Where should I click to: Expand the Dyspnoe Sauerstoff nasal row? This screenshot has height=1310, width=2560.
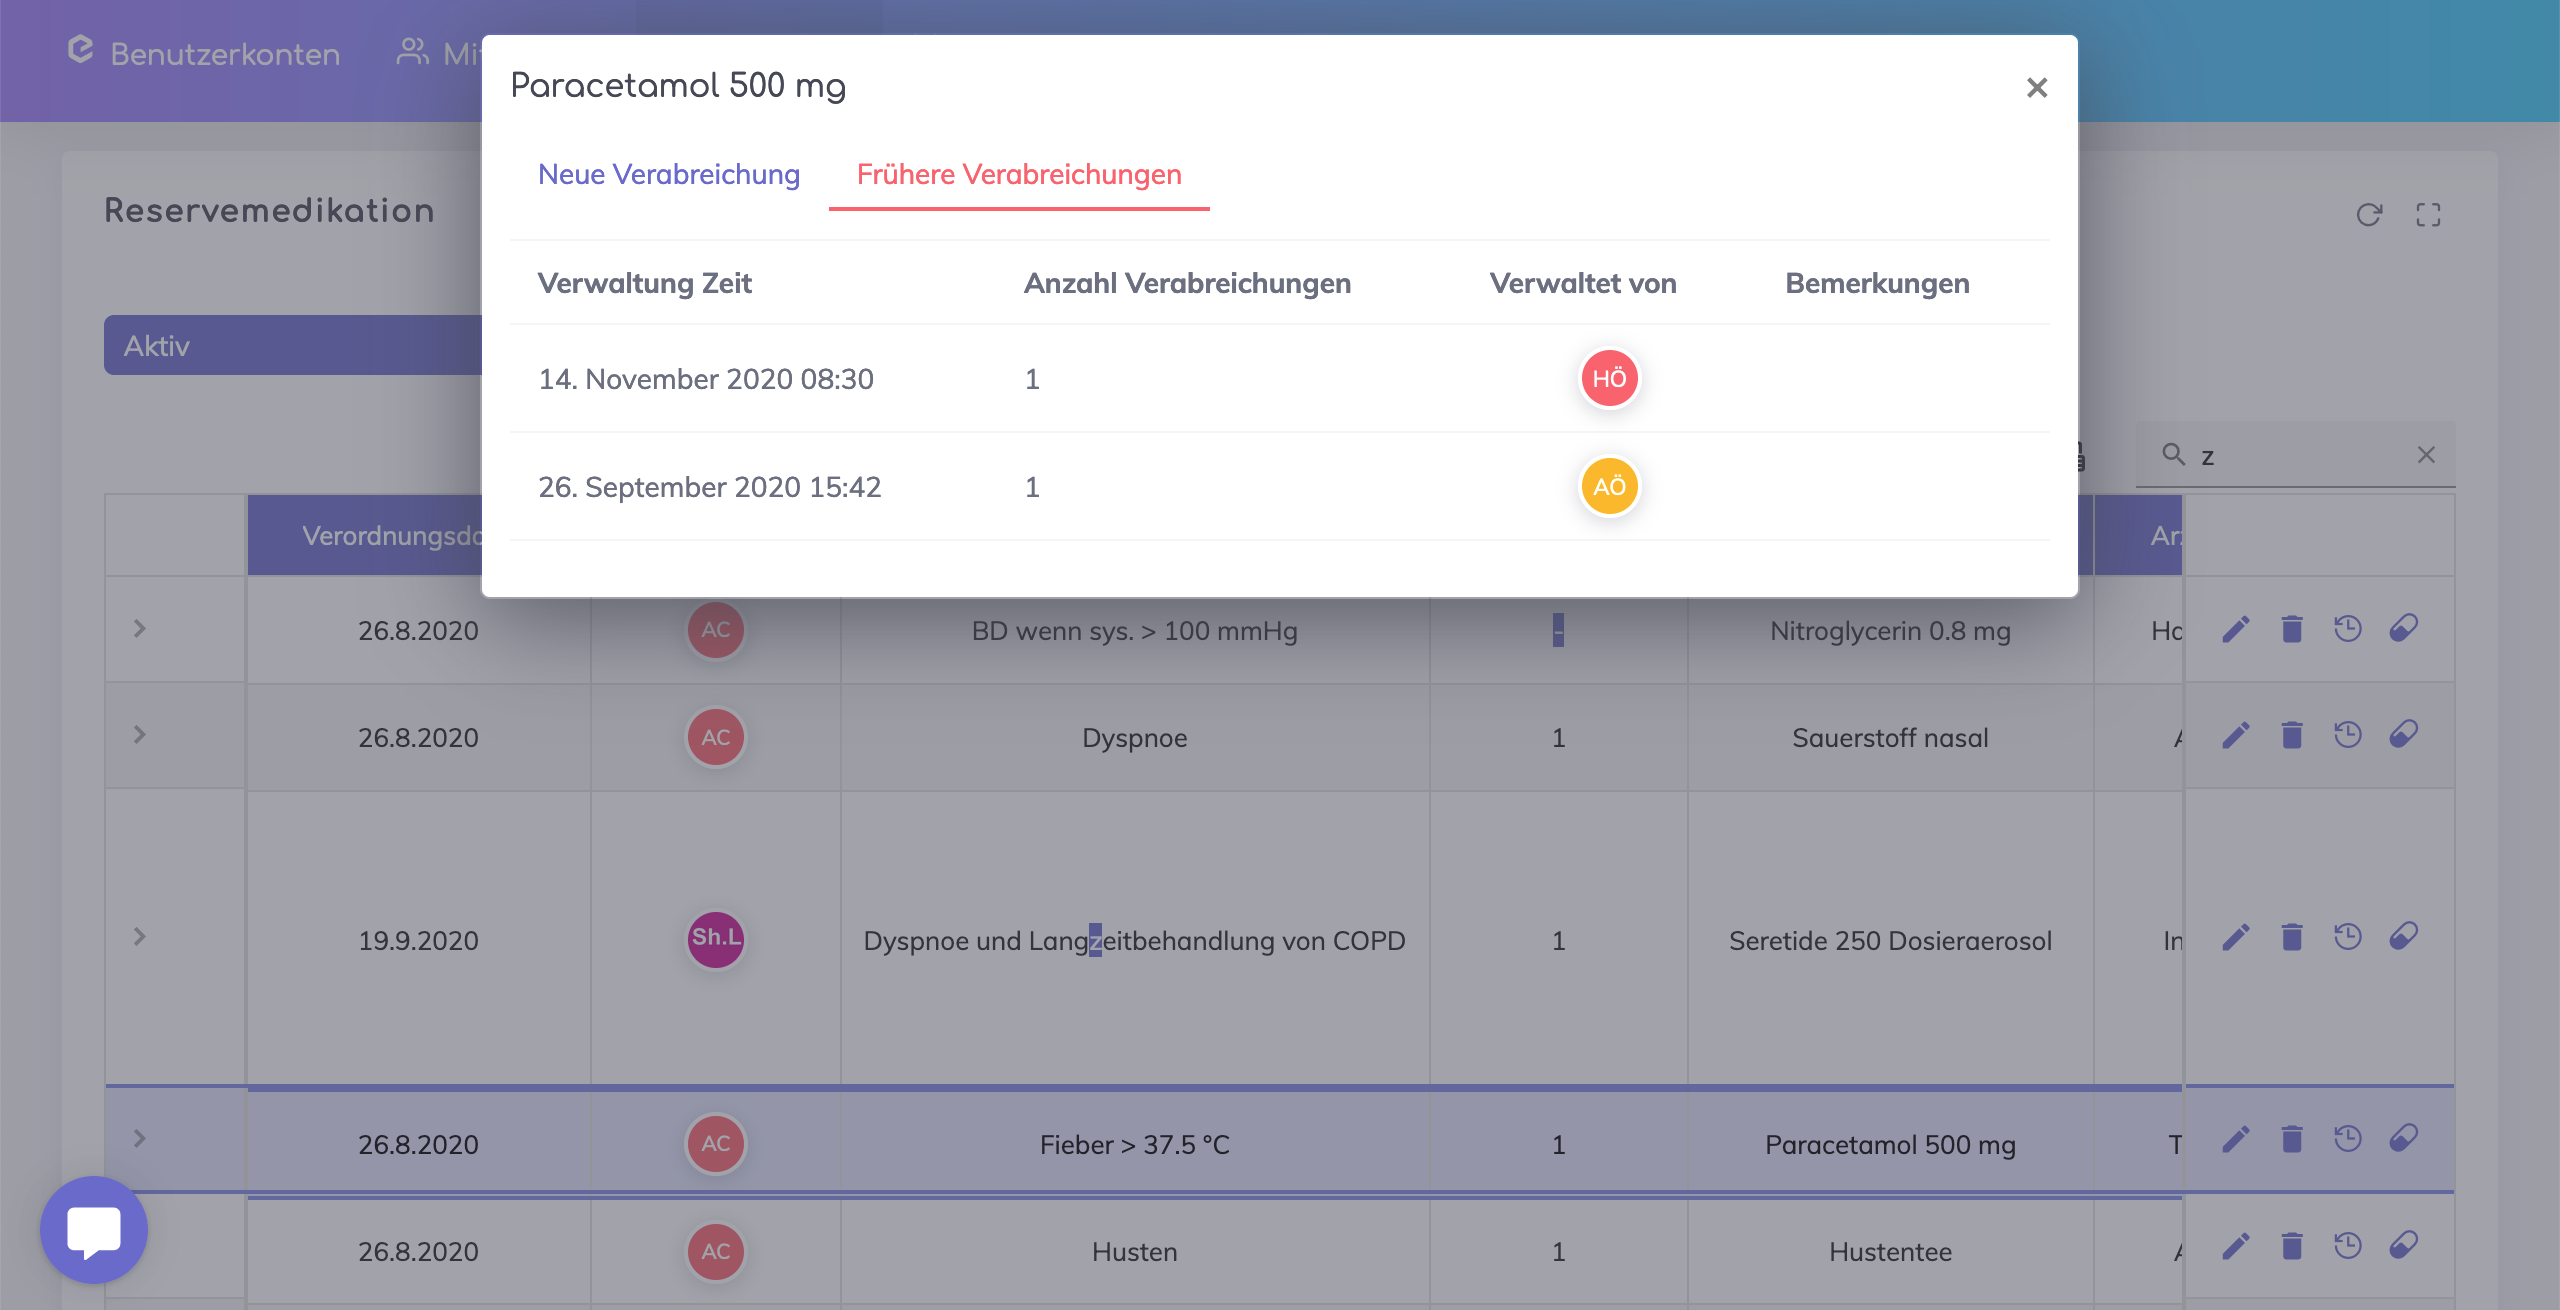click(140, 735)
